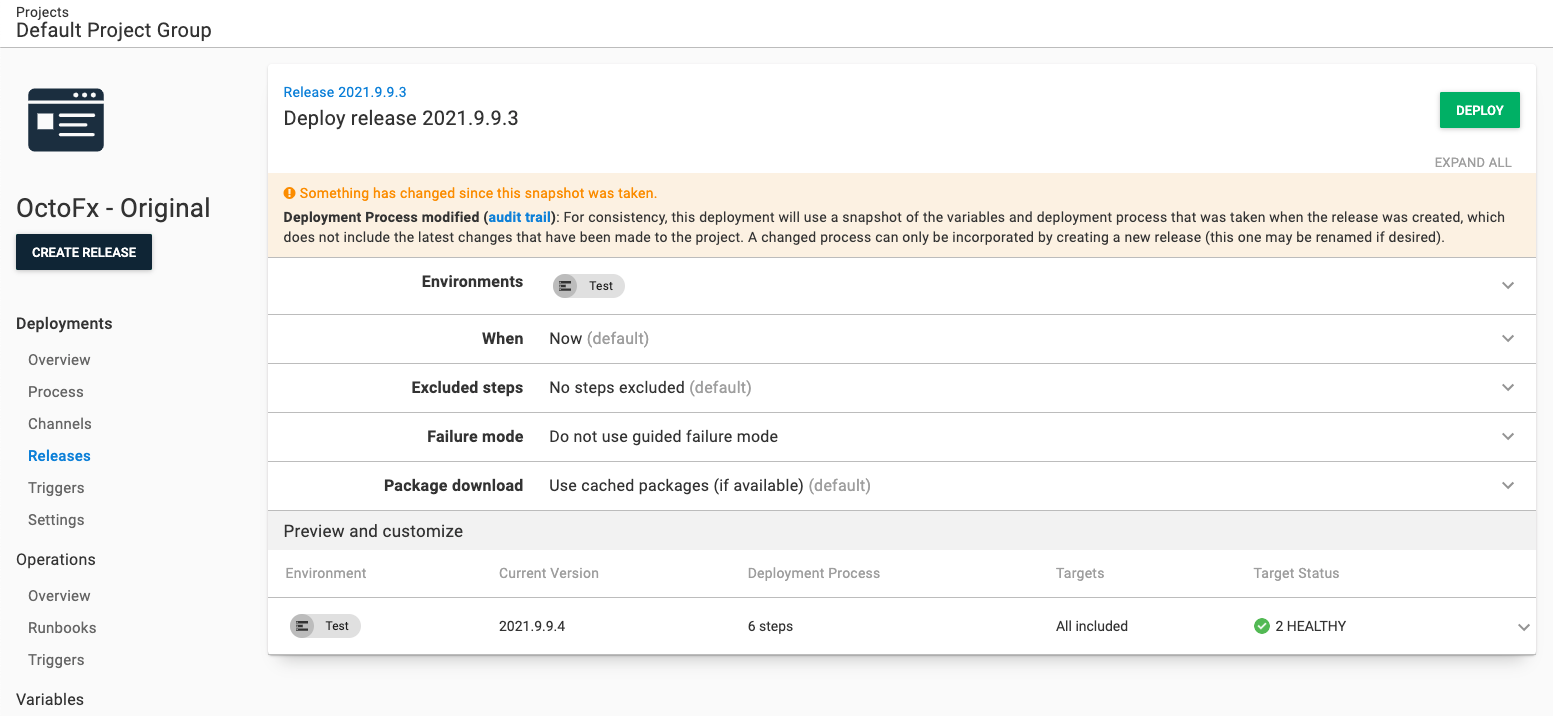Viewport: 1553px width, 716px height.
Task: Click the DEPLOY button
Action: point(1479,110)
